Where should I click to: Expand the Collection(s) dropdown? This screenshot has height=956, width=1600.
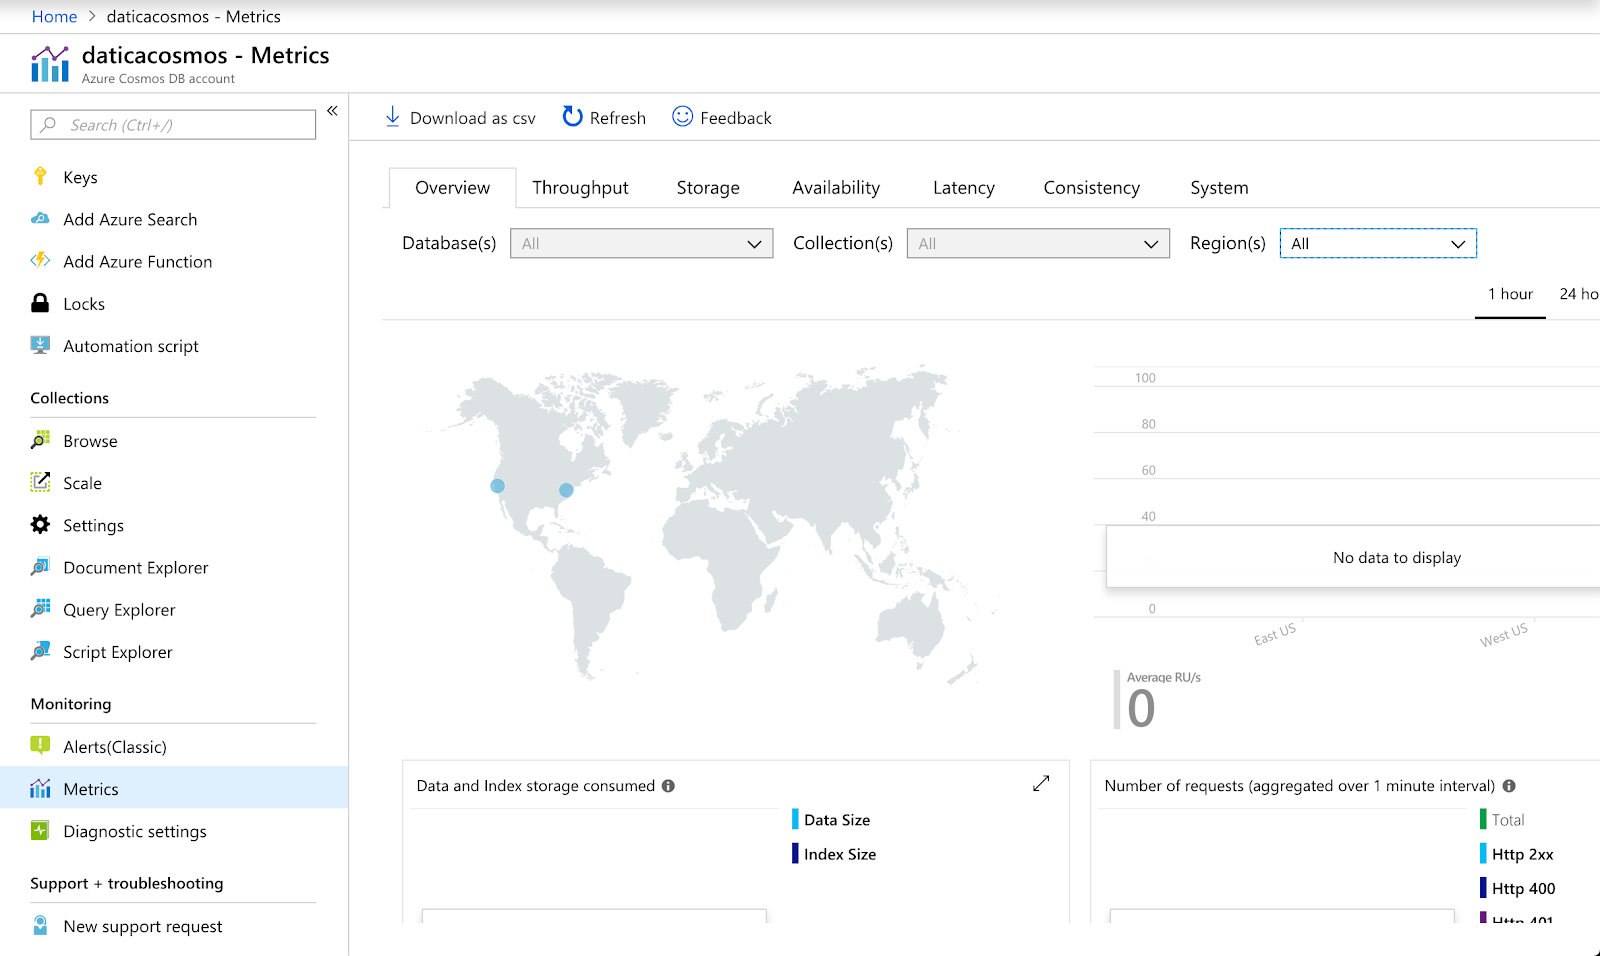click(1037, 243)
